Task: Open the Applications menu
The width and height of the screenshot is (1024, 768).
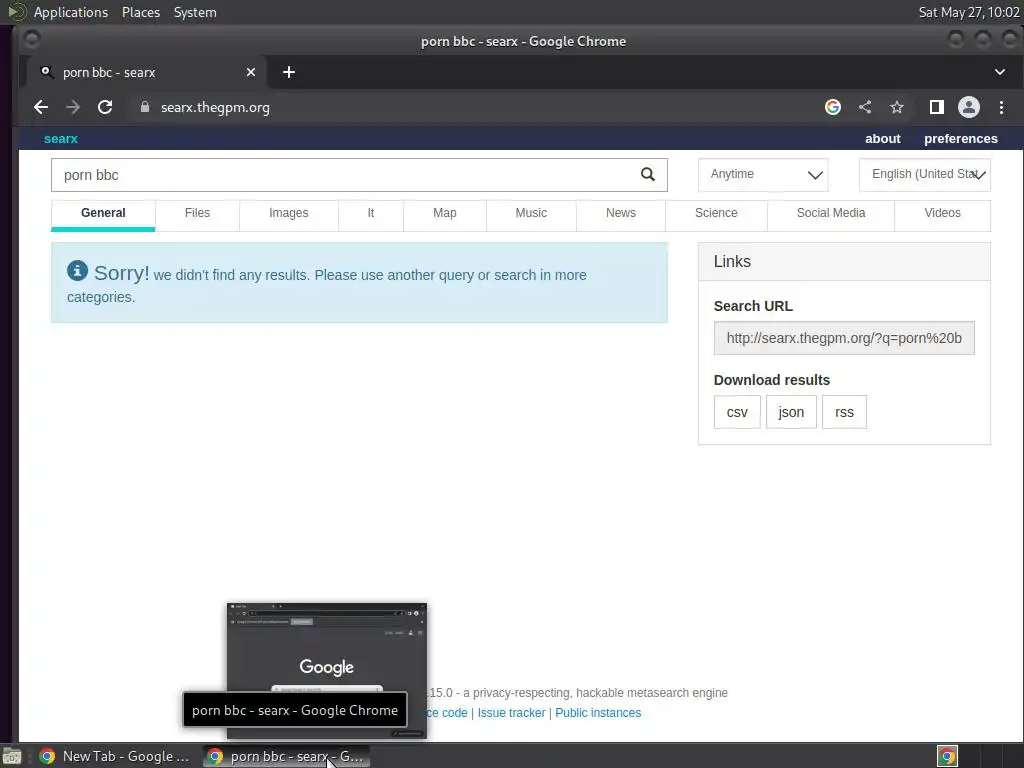Action: 71,12
